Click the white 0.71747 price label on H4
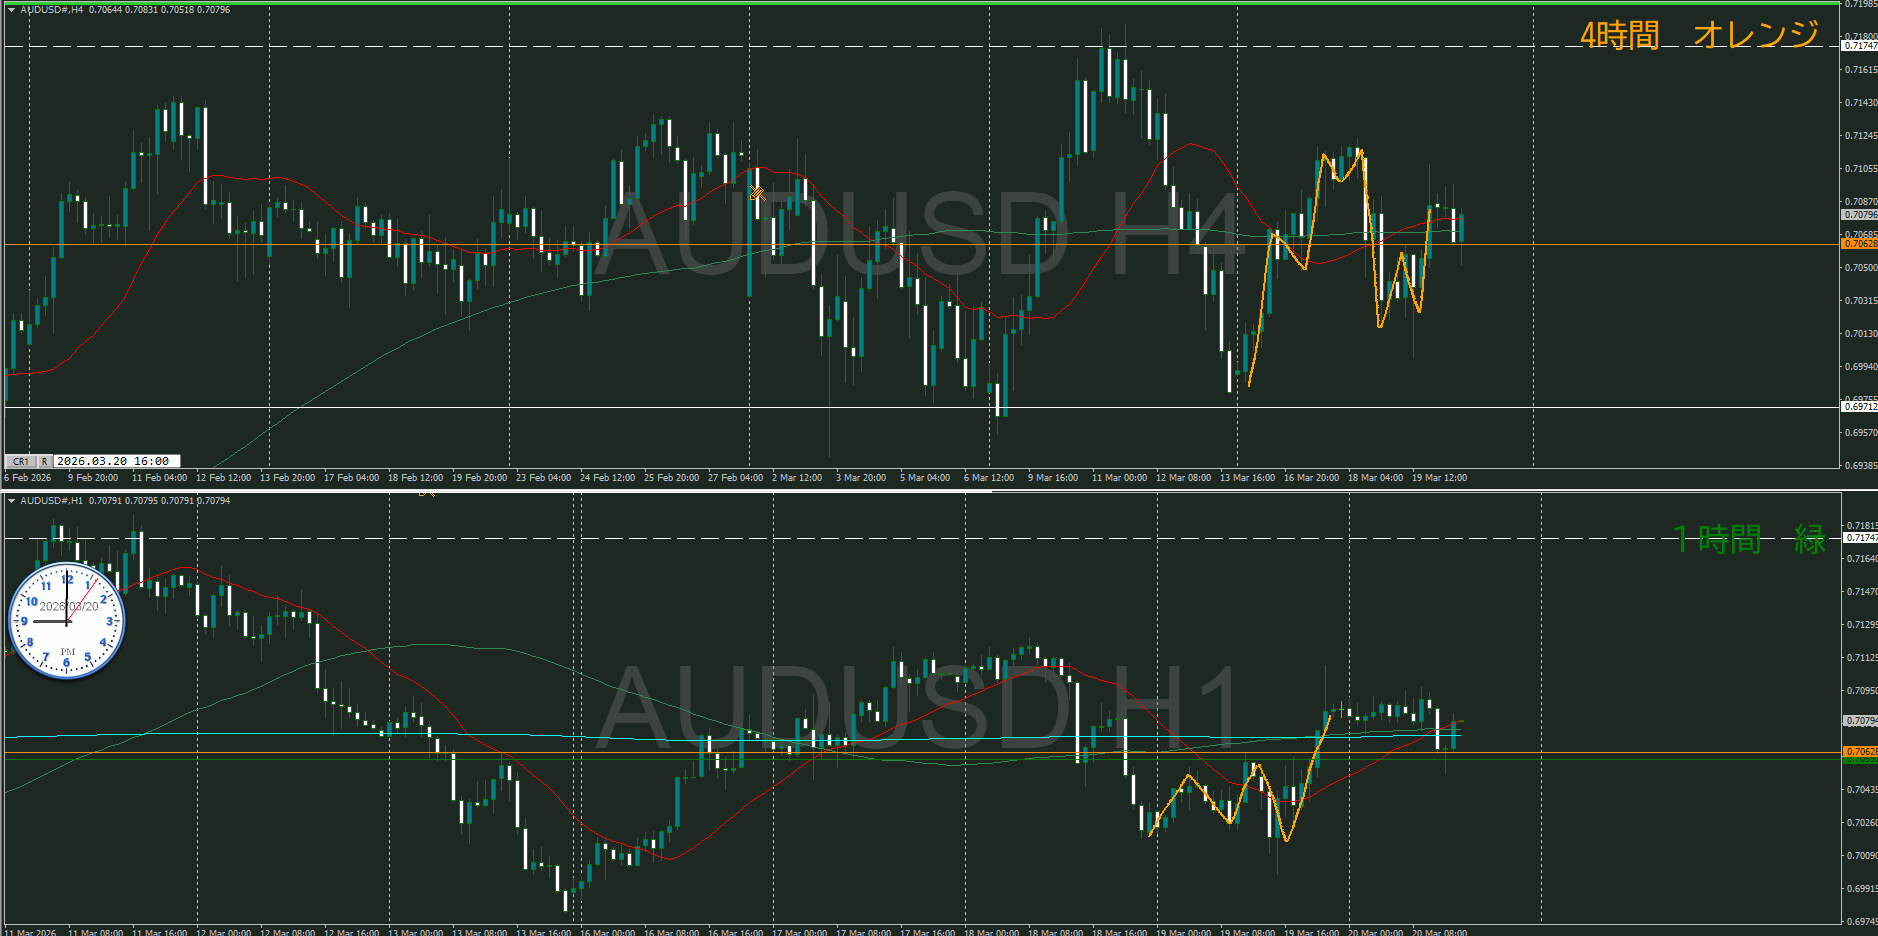 (x=1859, y=46)
